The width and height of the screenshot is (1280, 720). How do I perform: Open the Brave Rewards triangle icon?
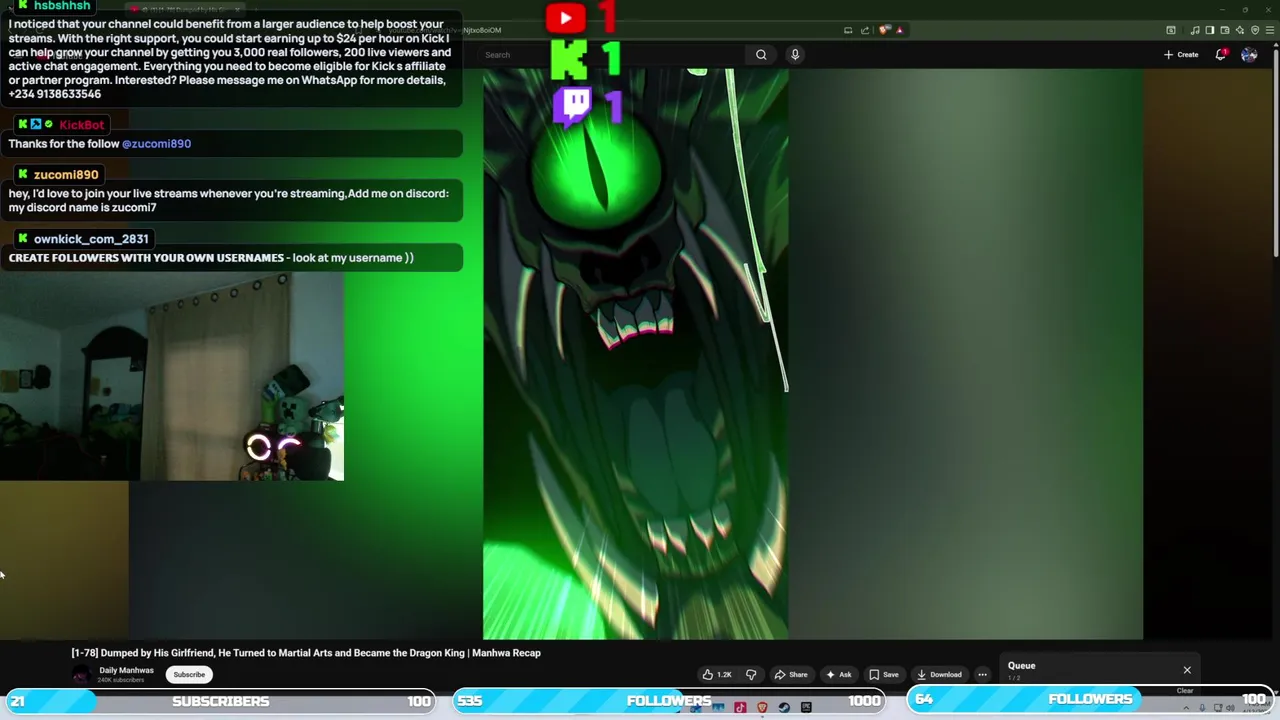900,30
